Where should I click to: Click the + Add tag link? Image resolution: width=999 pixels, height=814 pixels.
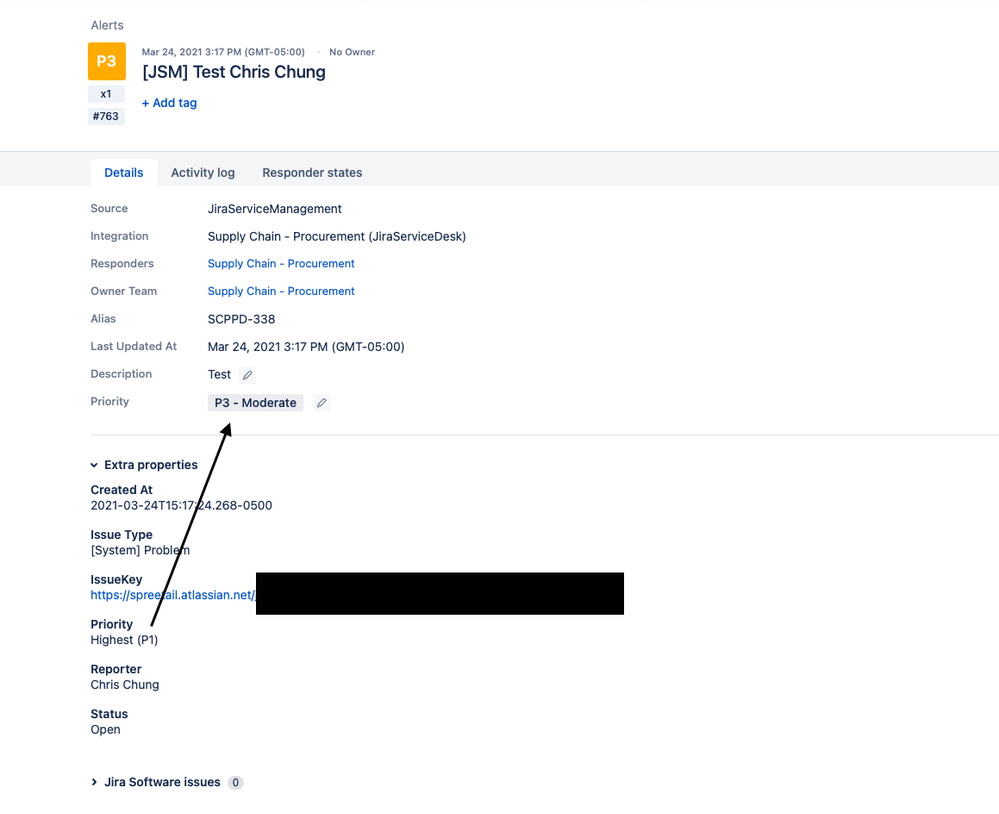pyautogui.click(x=169, y=103)
